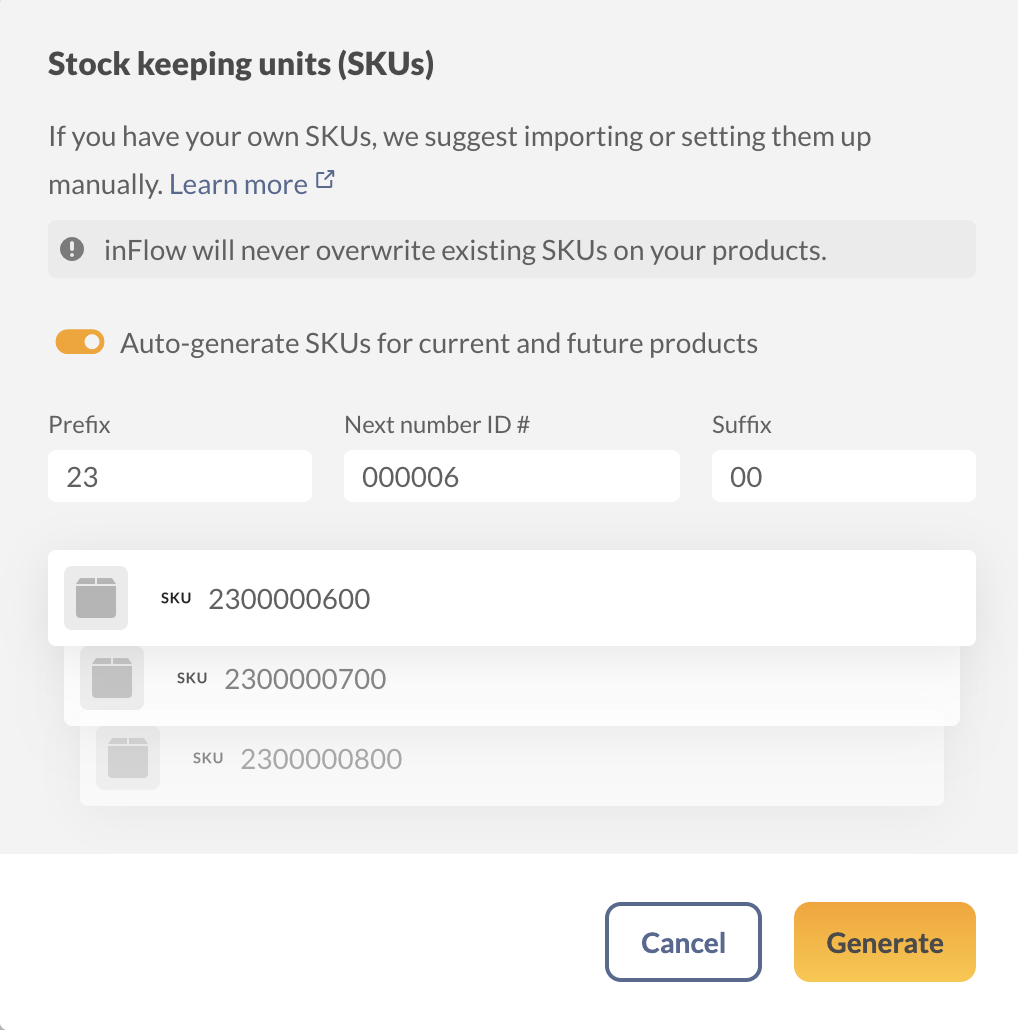This screenshot has height=1030, width=1018.
Task: Open the Learn more link
Action: click(238, 185)
